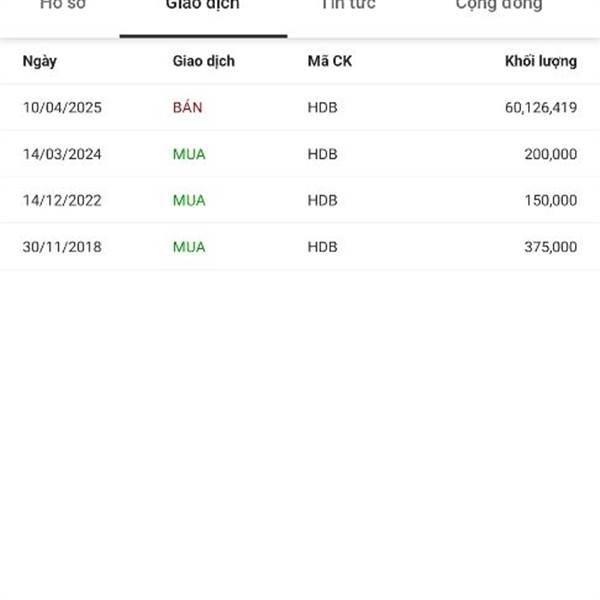Click the BÁN transaction label

coord(188,107)
